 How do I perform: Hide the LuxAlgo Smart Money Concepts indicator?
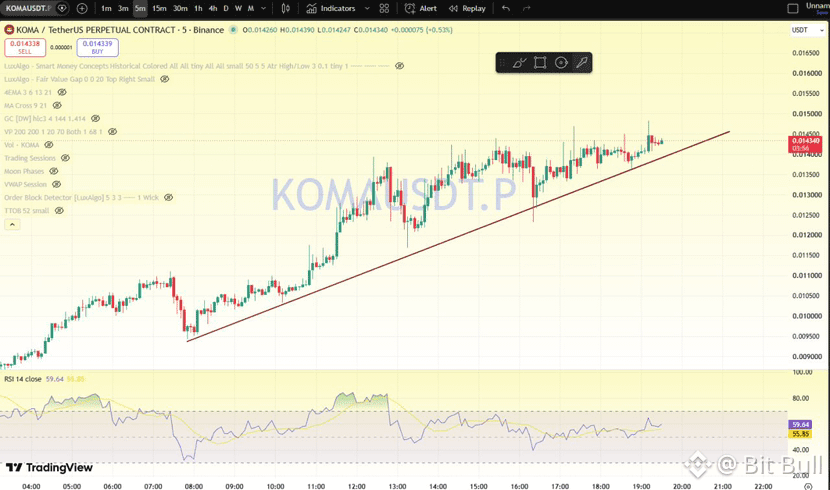click(400, 66)
